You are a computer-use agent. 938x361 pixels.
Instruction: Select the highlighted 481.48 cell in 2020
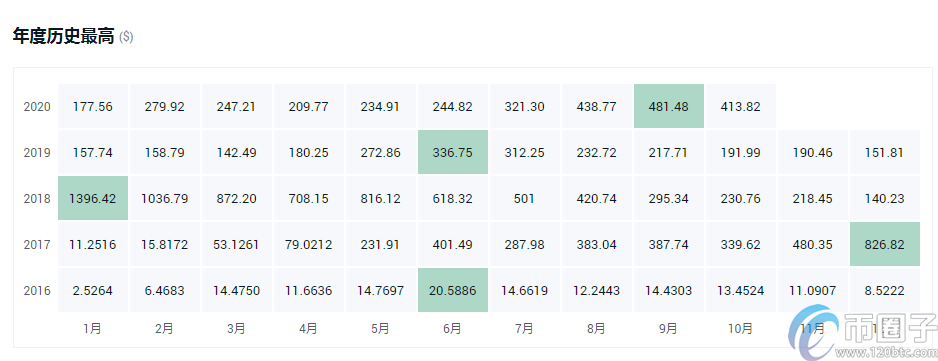669,107
